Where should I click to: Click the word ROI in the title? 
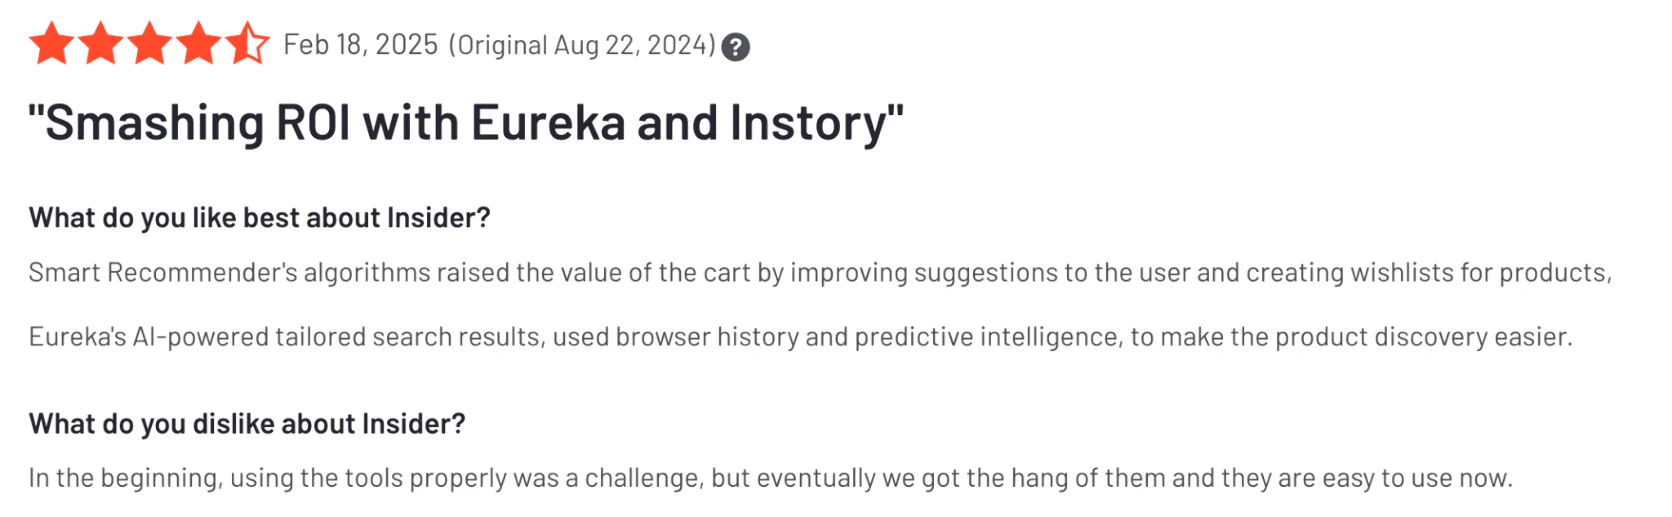[x=313, y=123]
